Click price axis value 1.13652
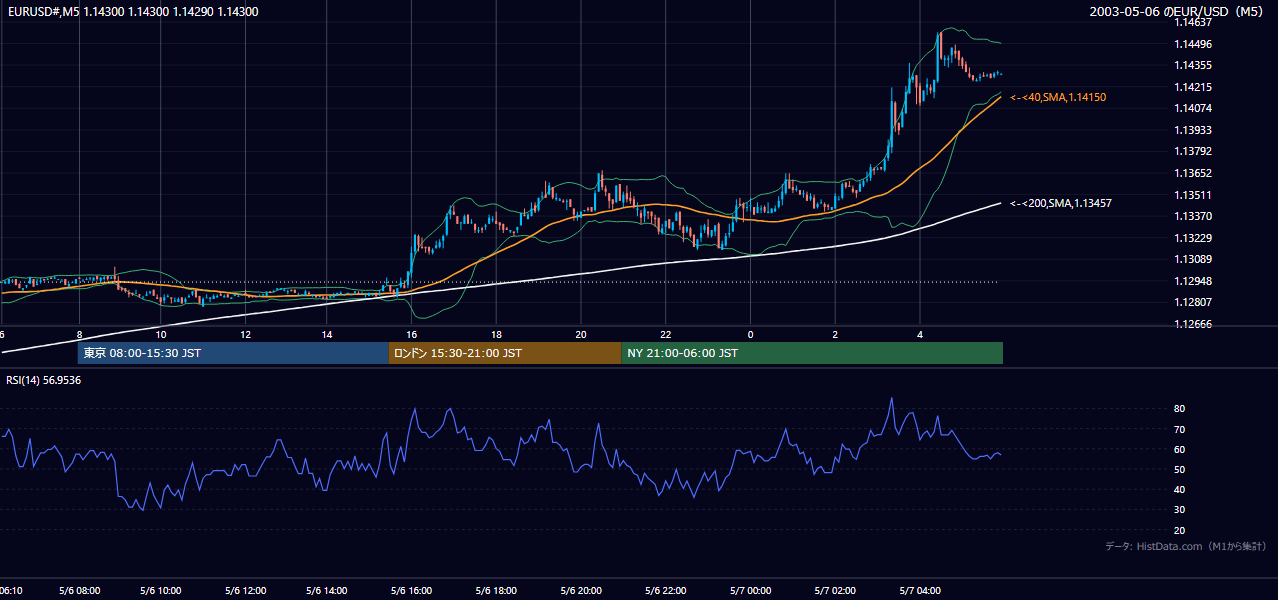1278x600 pixels. click(x=1194, y=173)
